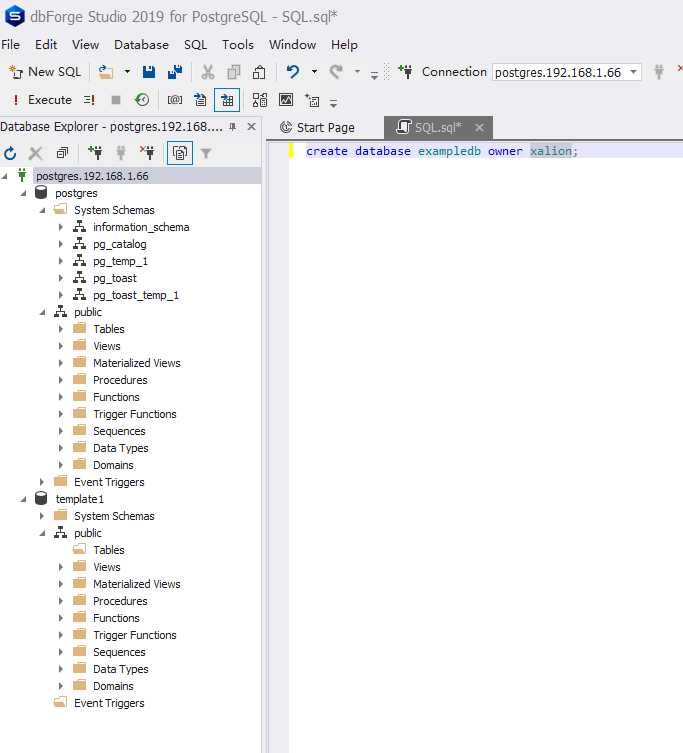Viewport: 683px width, 753px height.
Task: Click the grey Redo arrow
Action: (x=336, y=72)
